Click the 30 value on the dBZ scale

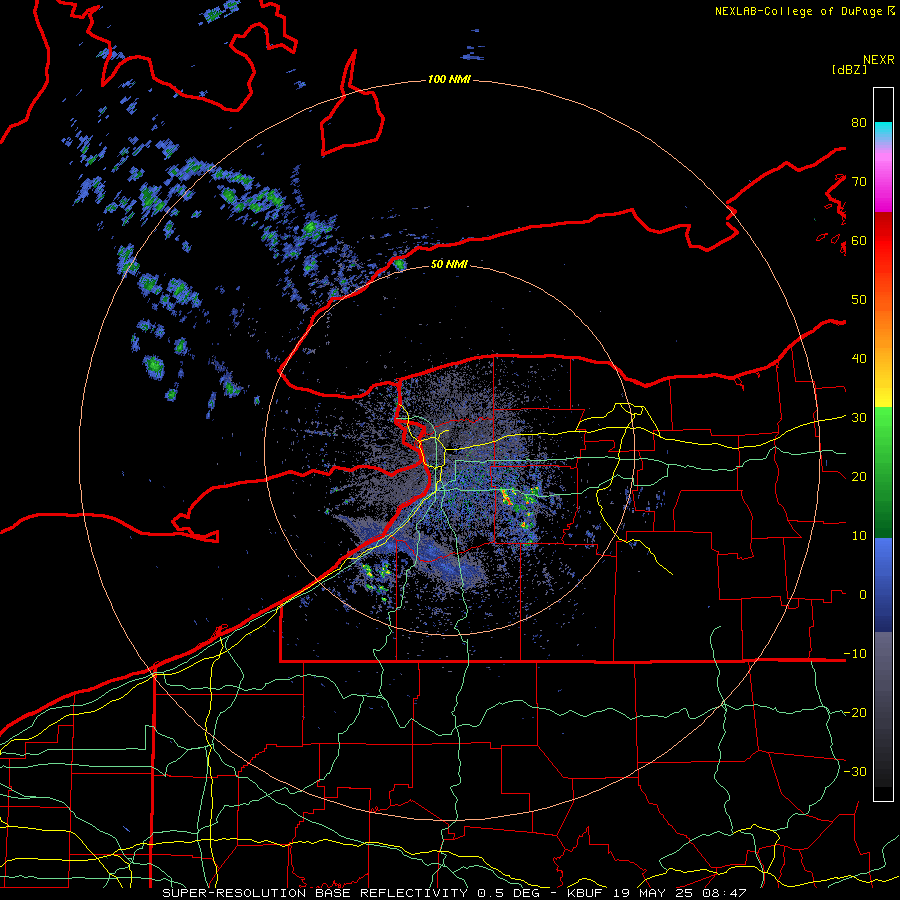pos(859,418)
